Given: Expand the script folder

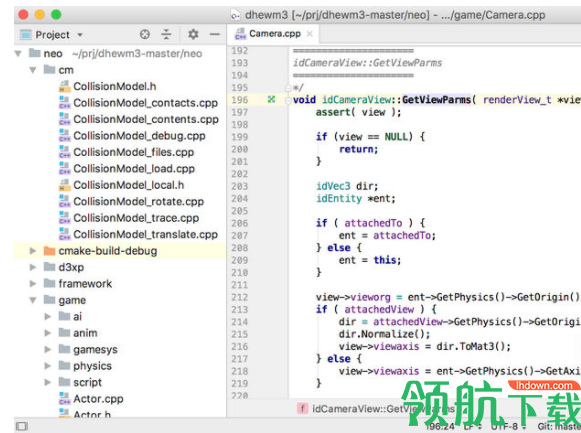Looking at the screenshot, I should tap(48, 382).
